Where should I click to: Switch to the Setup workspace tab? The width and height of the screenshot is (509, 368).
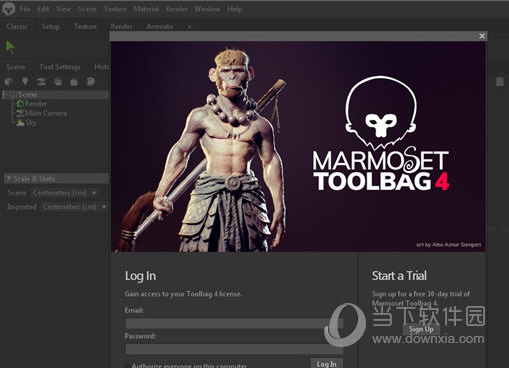point(50,27)
